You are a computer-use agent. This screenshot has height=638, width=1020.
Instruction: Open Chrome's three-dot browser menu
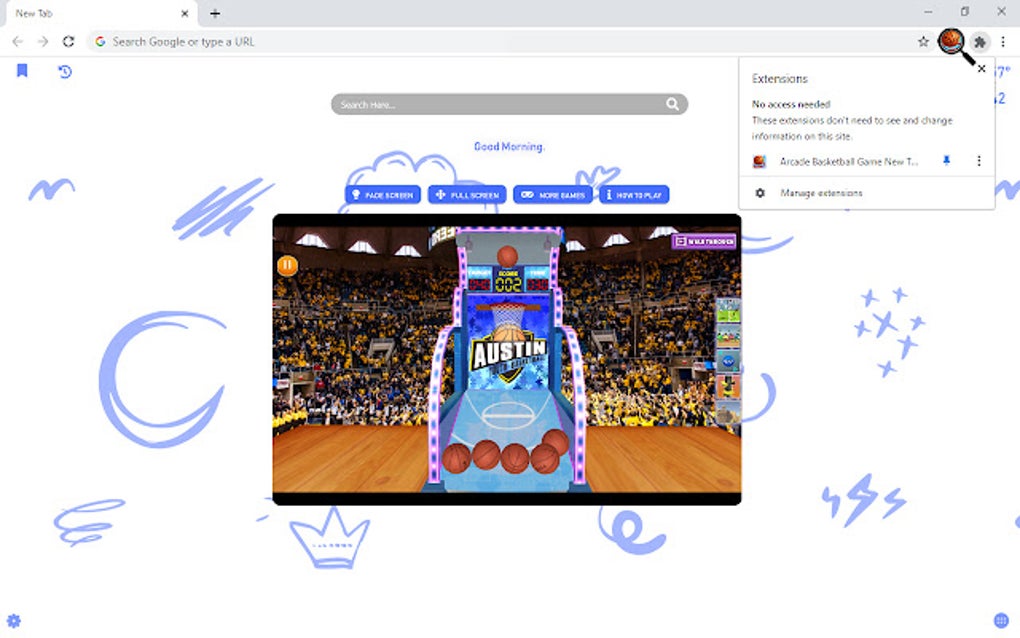point(1002,41)
